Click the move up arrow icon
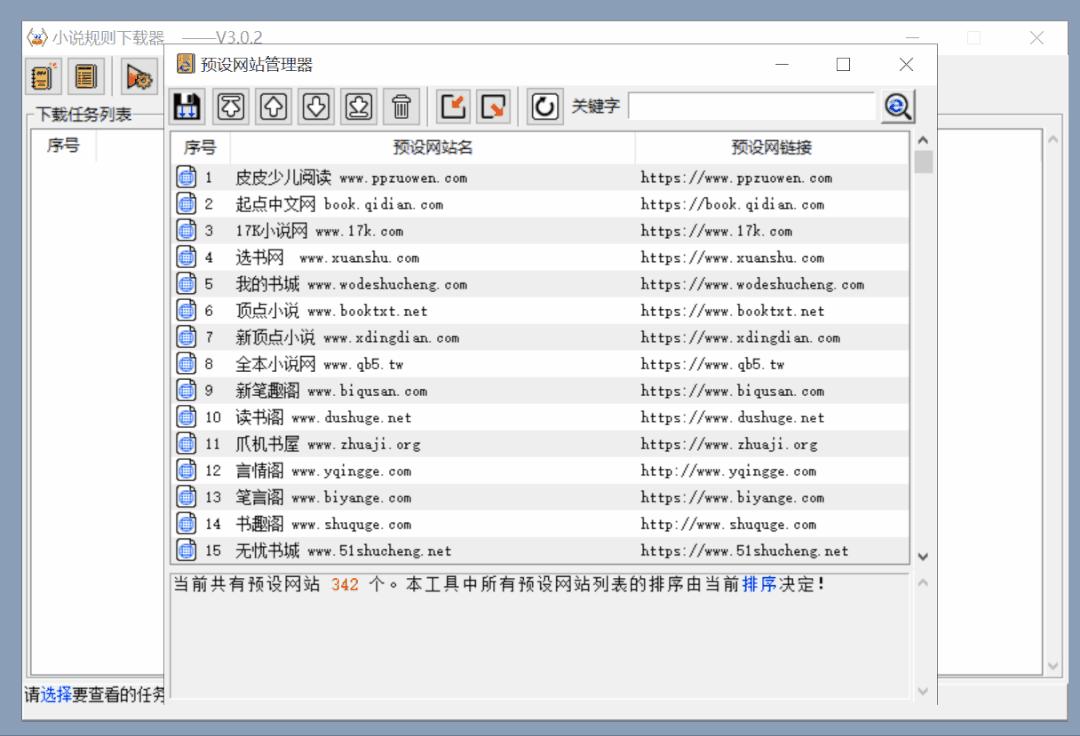This screenshot has height=736, width=1080. 273,106
